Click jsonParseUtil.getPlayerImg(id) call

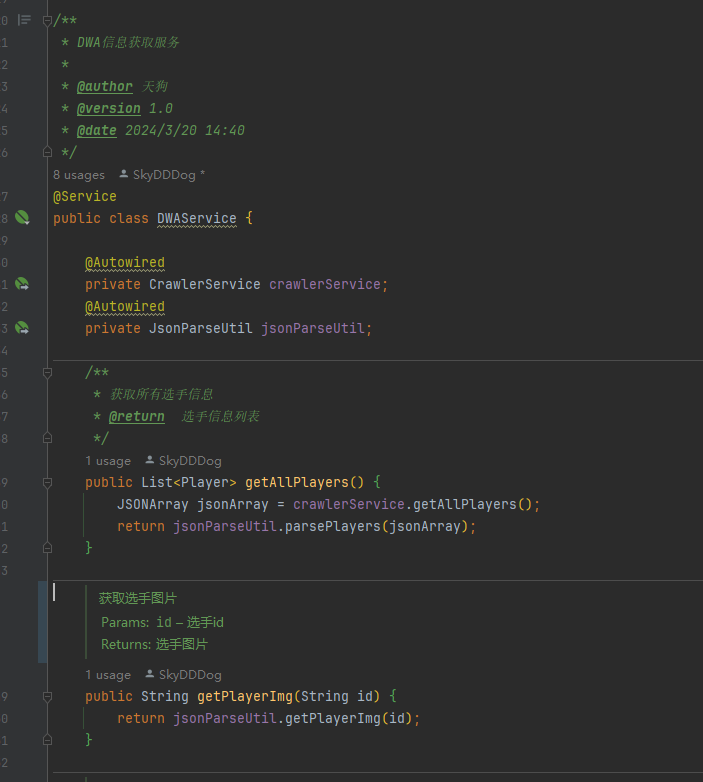(x=293, y=718)
